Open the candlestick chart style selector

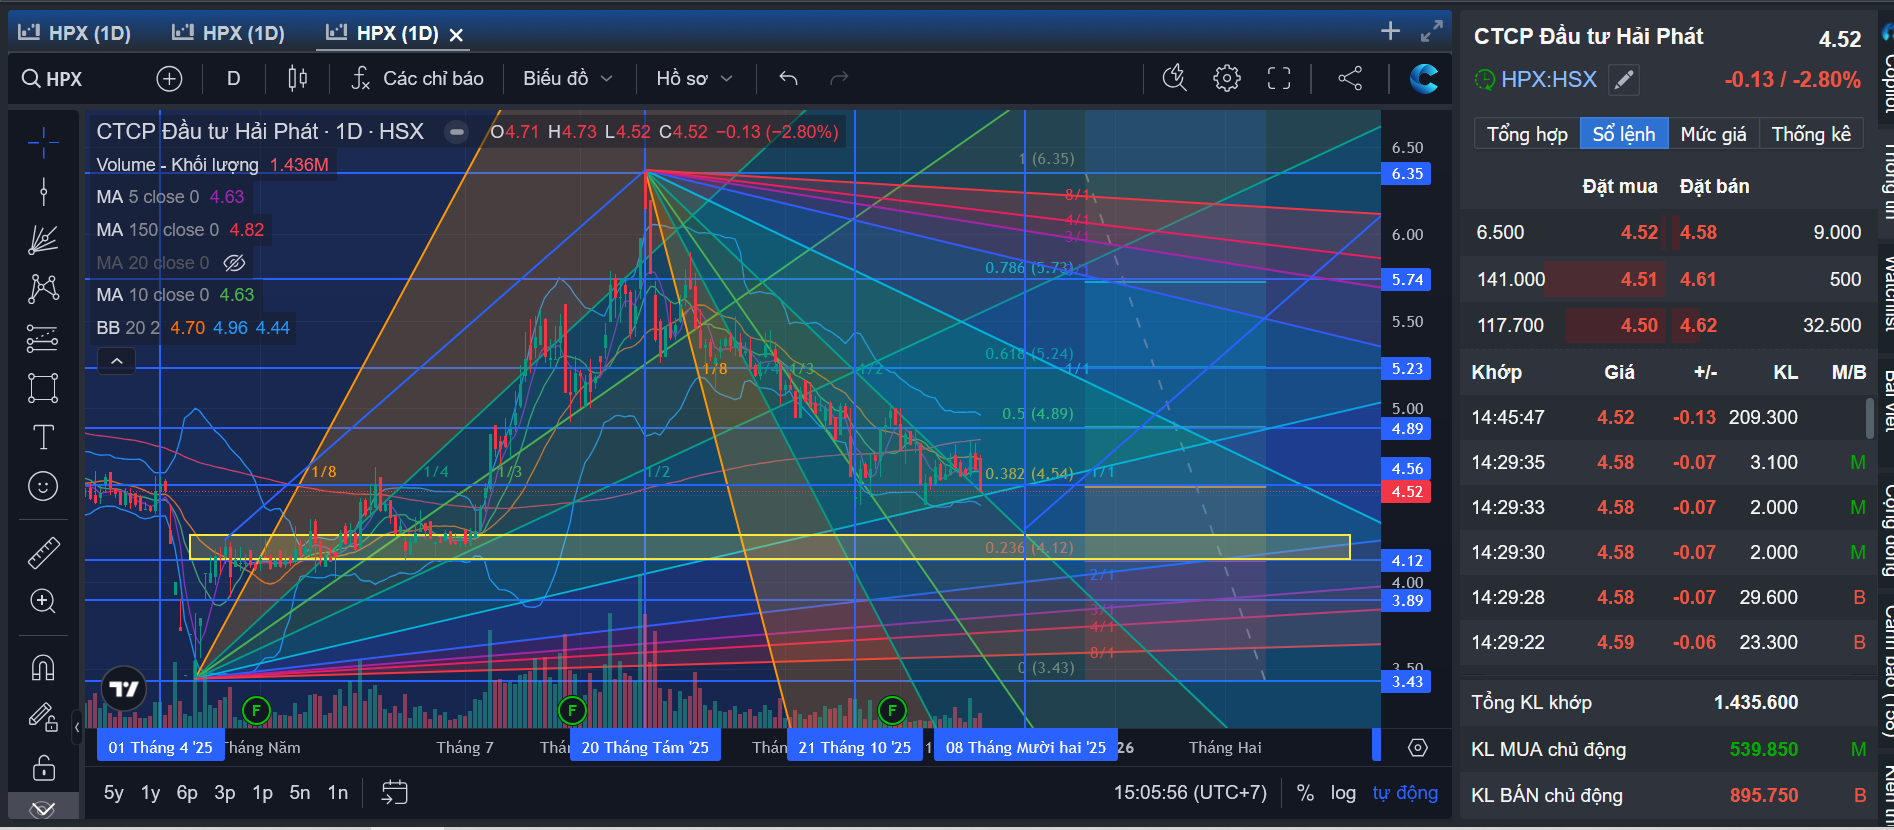tap(297, 78)
